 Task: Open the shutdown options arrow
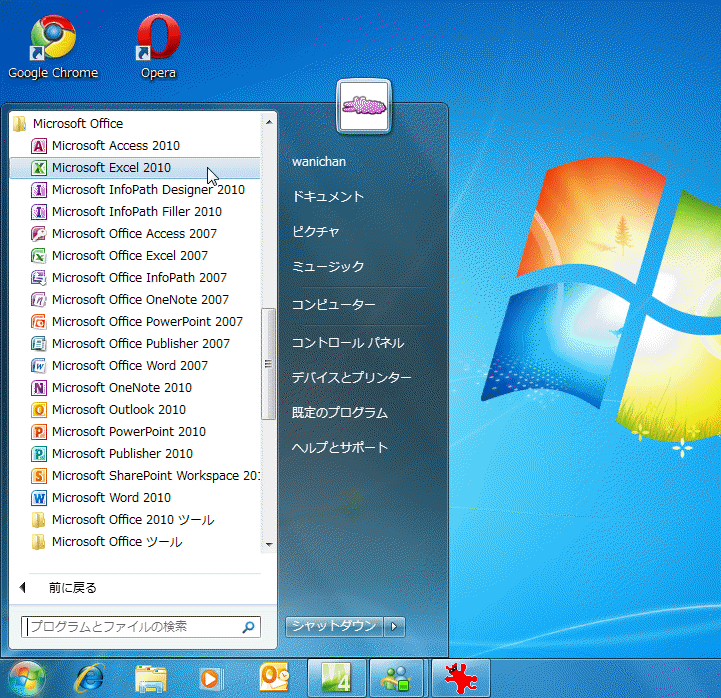coord(394,627)
